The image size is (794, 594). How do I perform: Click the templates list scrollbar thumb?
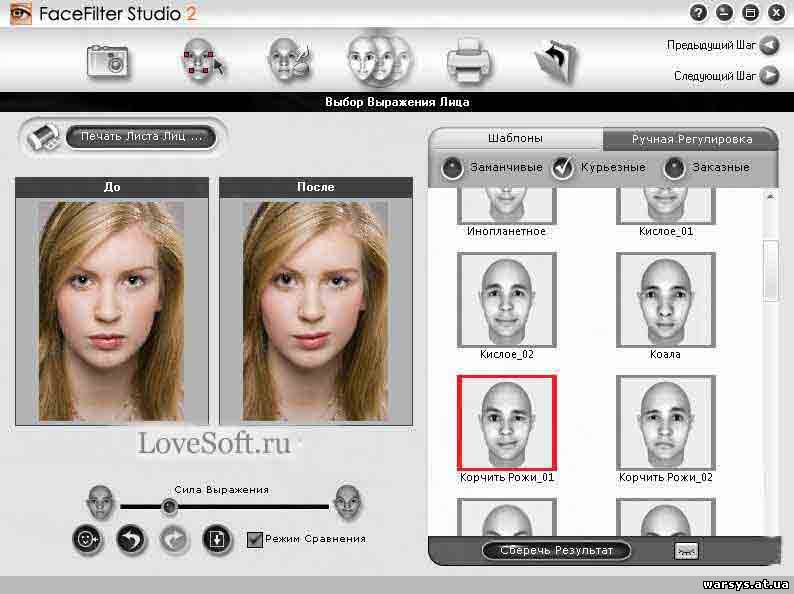pyautogui.click(x=771, y=271)
